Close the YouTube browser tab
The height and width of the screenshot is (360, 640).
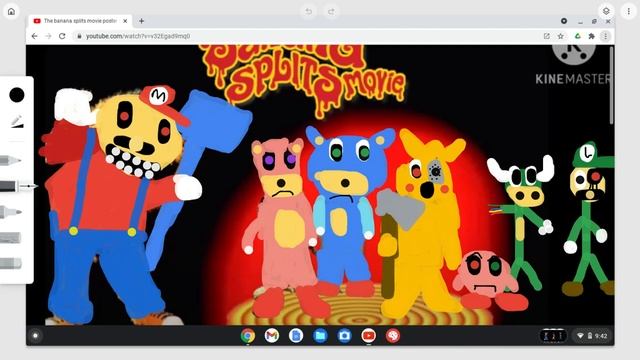pyautogui.click(x=125, y=21)
